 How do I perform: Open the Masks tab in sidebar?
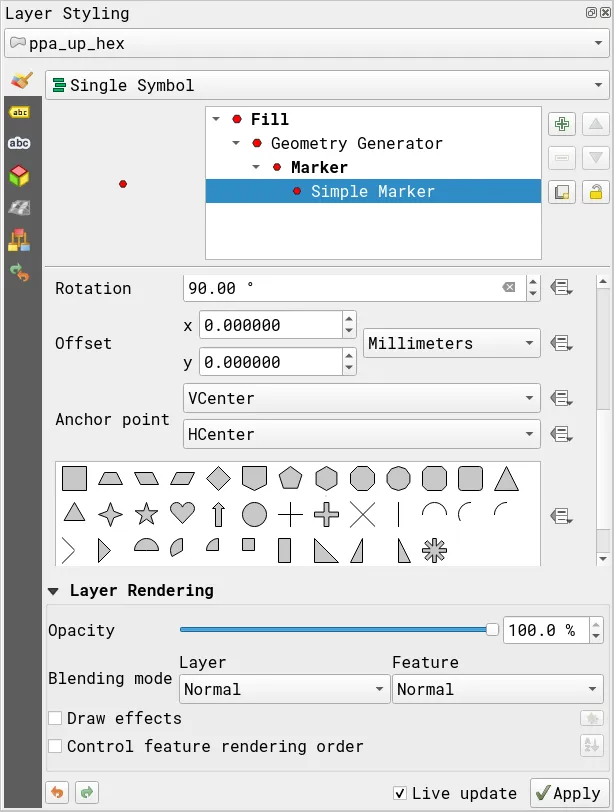pos(19,143)
